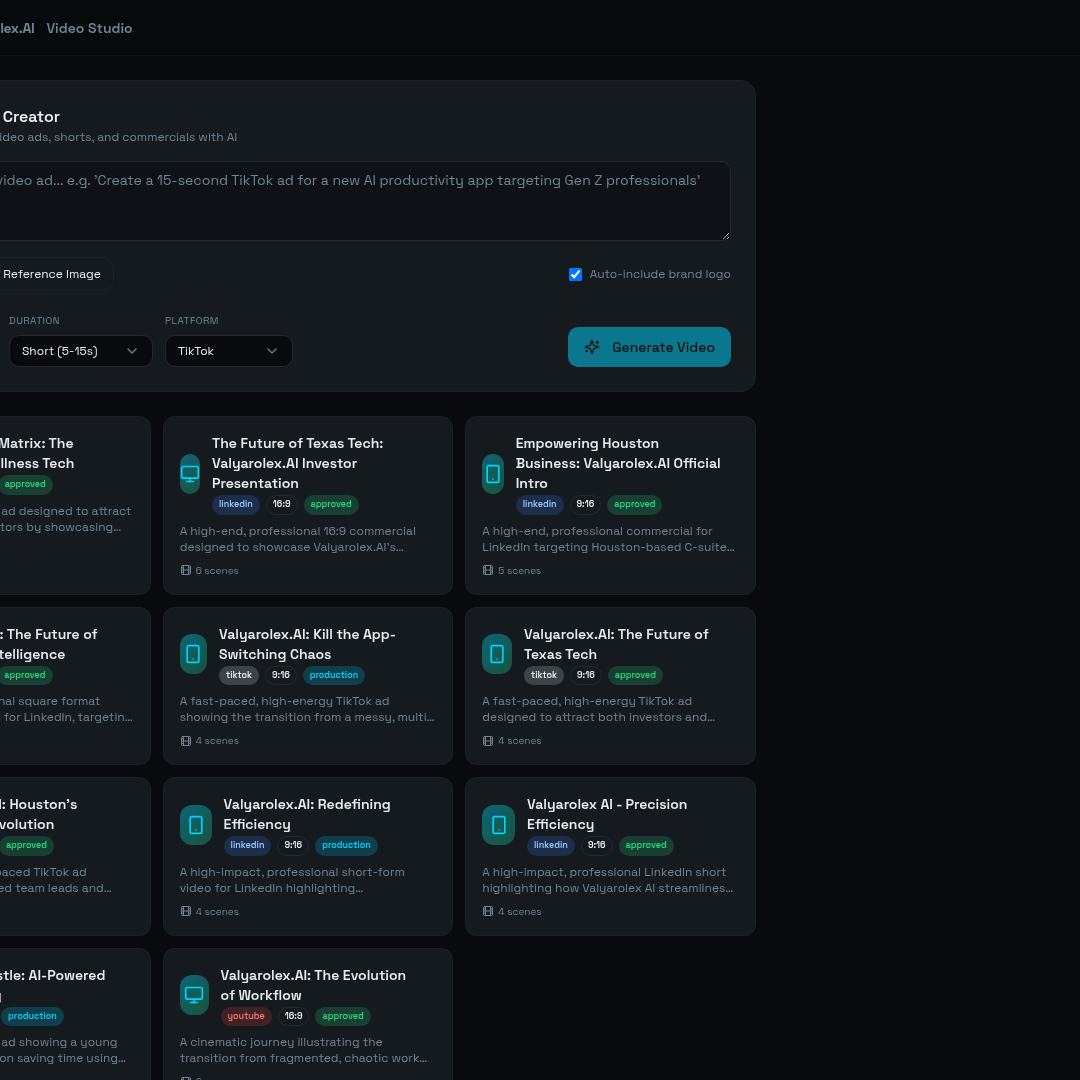Click production badge on Redefining Efficiency card
Image resolution: width=1080 pixels, height=1080 pixels.
(346, 845)
